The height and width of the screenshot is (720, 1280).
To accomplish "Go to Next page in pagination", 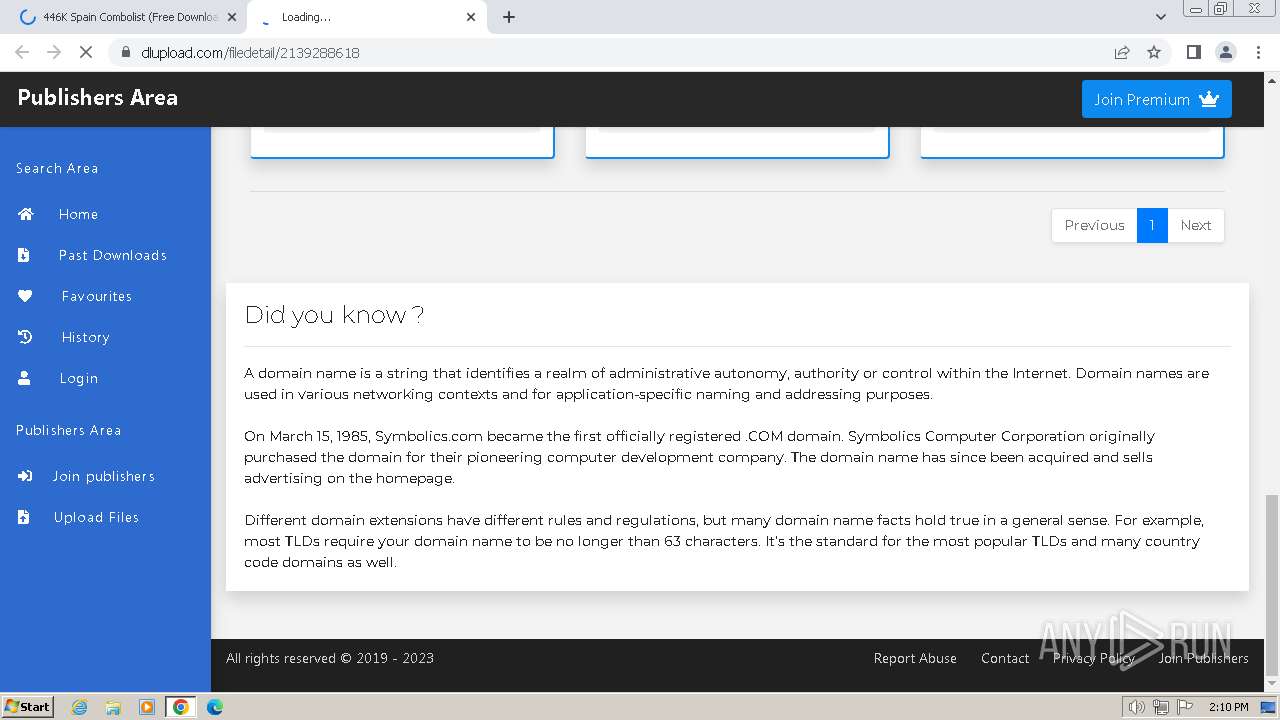I will [1195, 225].
